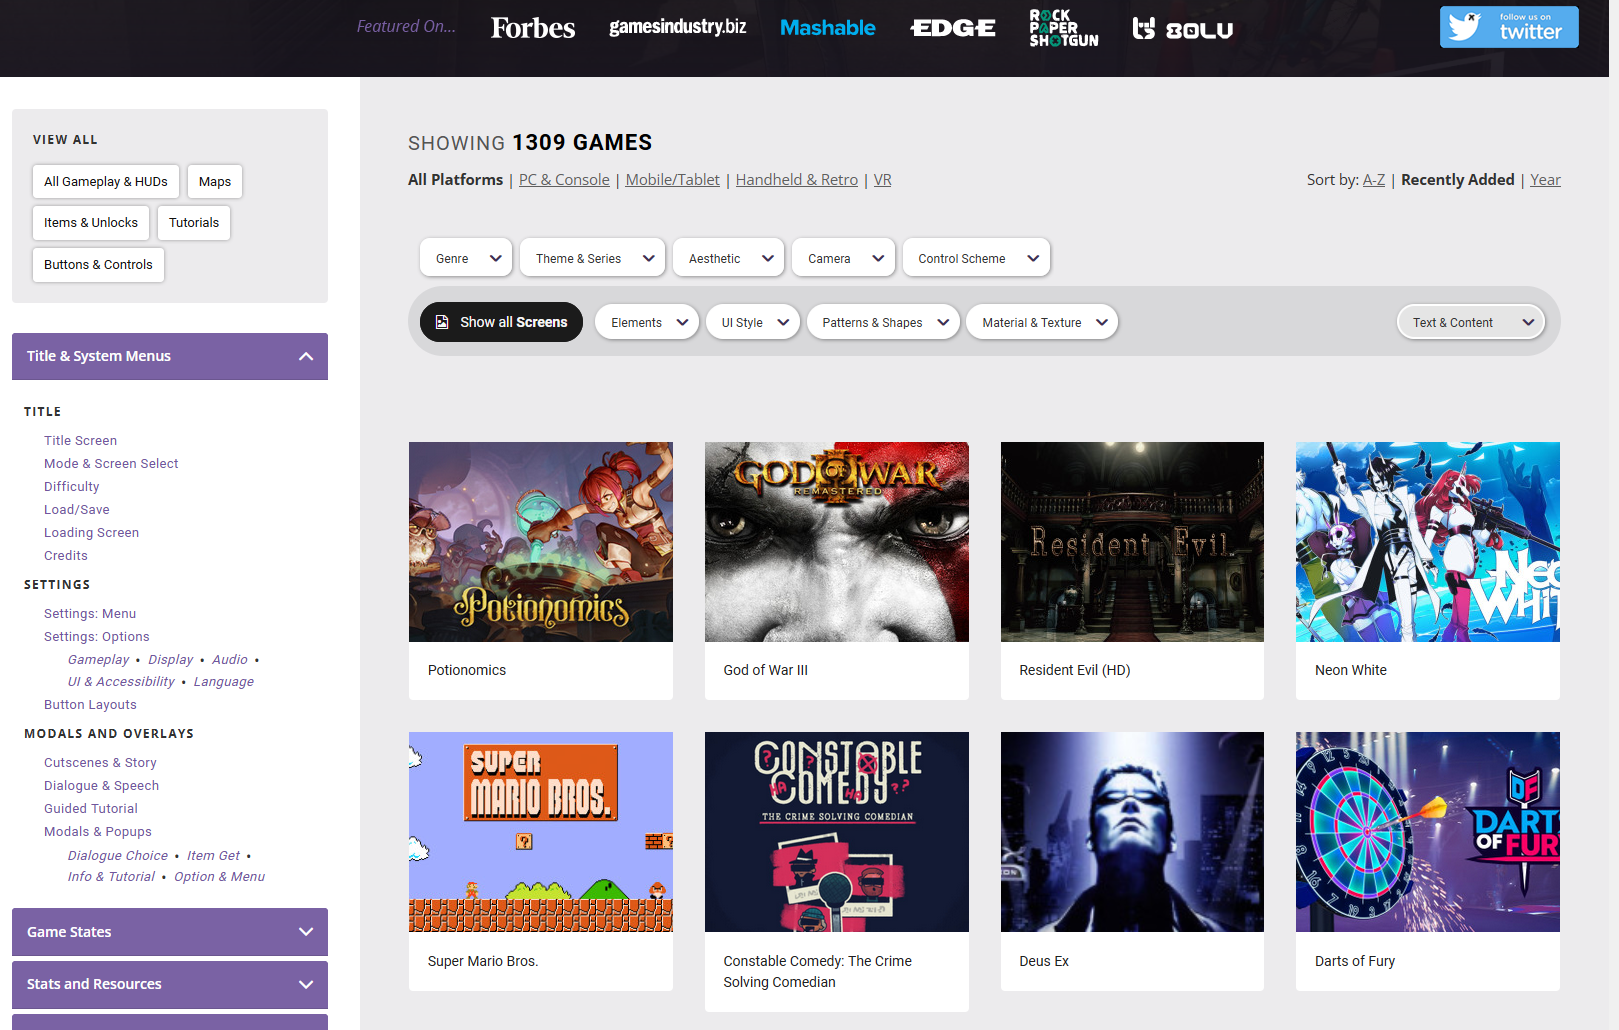Open the Settings: Options link
1619x1030 pixels.
coord(96,637)
